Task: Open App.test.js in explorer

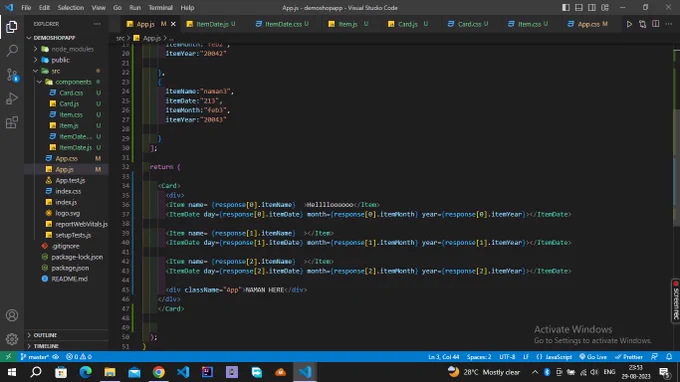Action: 70,180
